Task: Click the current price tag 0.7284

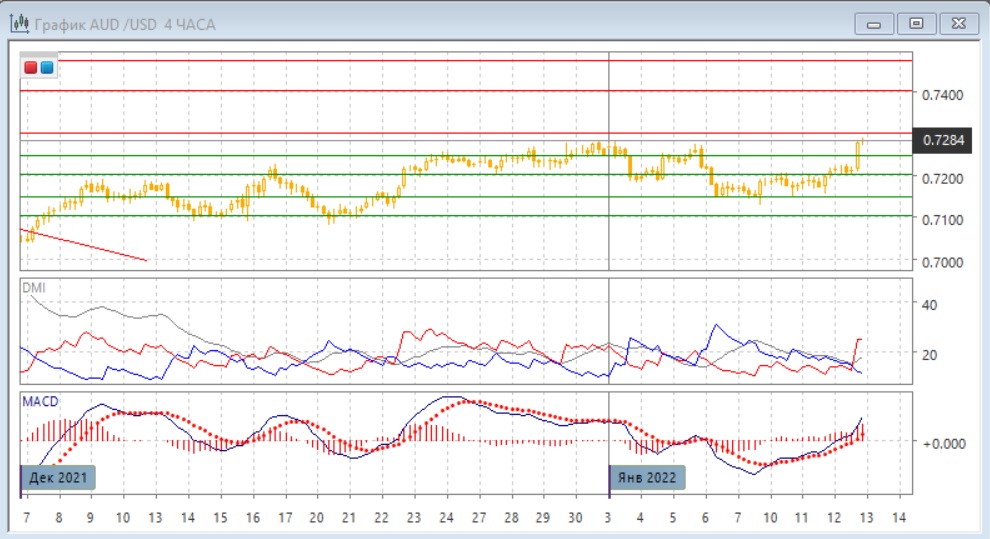Action: tap(943, 140)
